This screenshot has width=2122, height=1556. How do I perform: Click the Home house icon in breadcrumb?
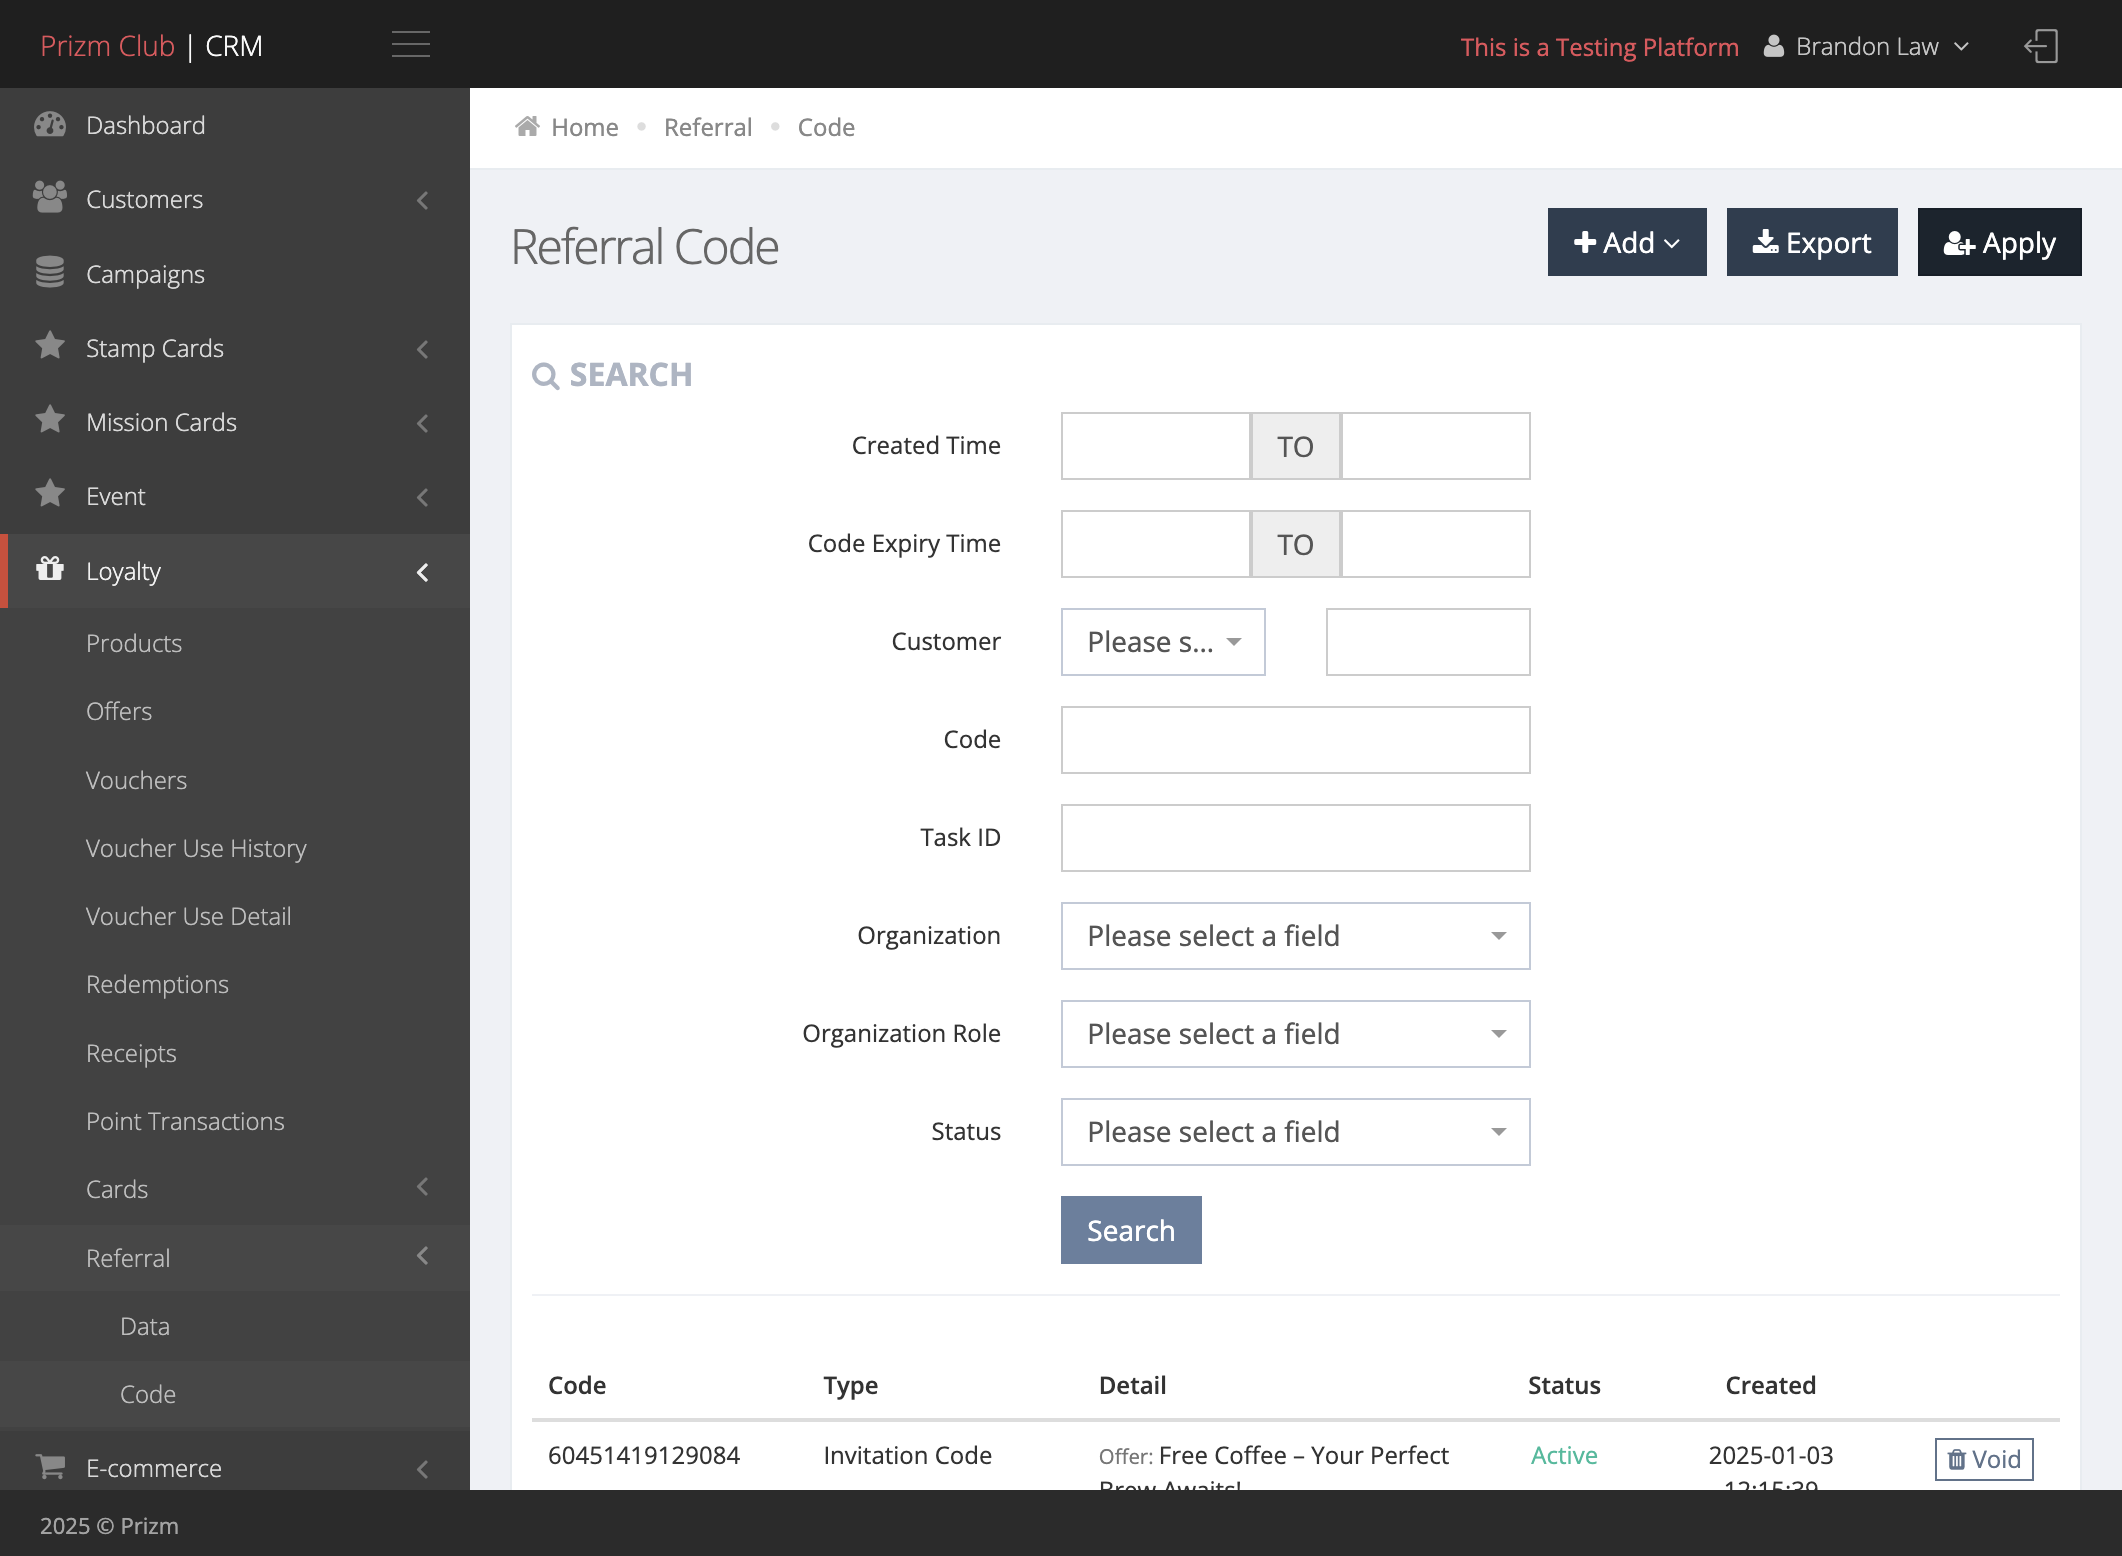pyautogui.click(x=527, y=126)
